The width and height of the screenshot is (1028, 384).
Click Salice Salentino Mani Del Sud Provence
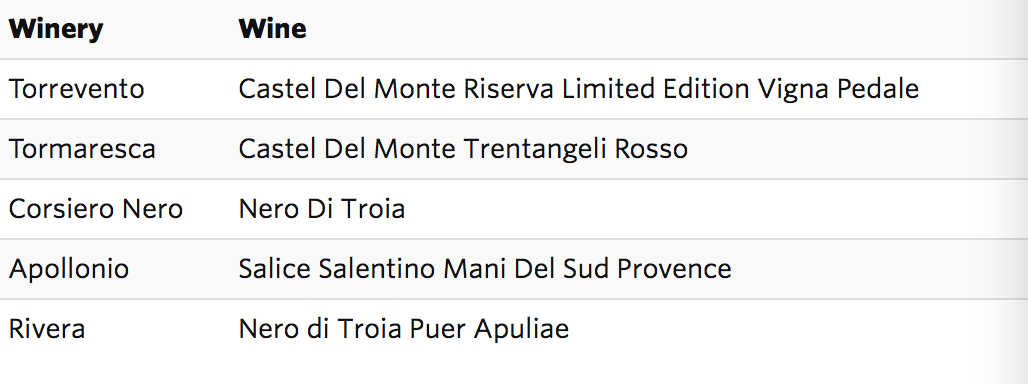[x=484, y=269]
